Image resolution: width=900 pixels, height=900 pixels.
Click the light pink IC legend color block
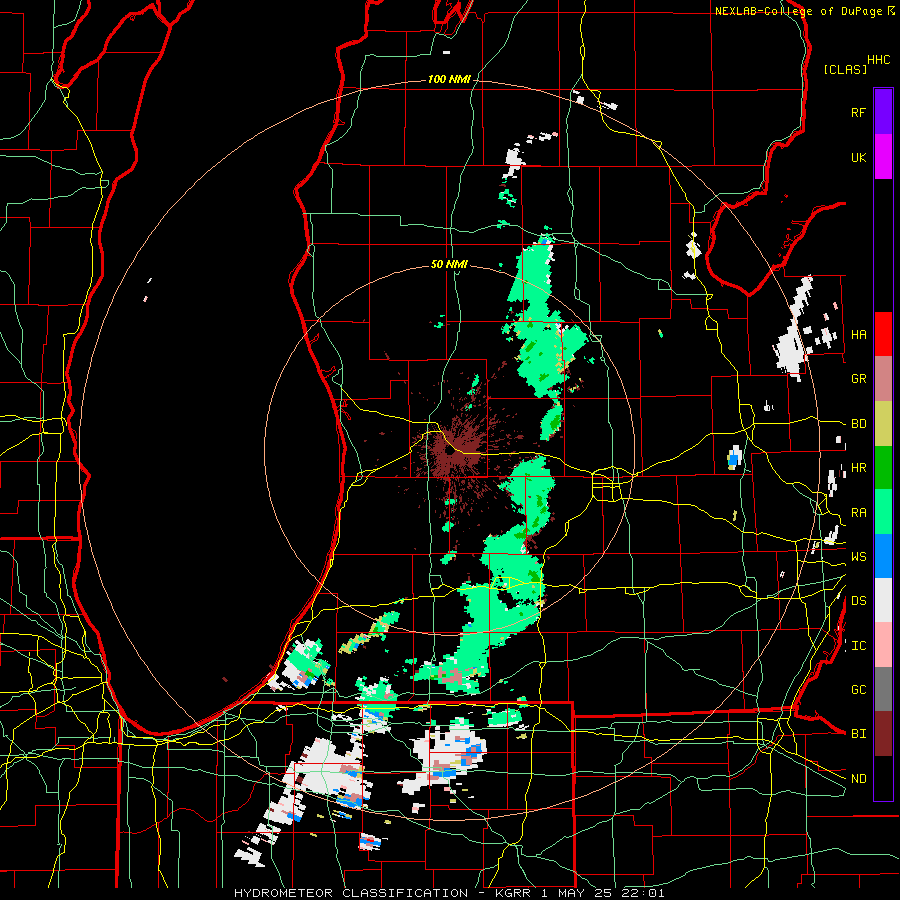click(x=883, y=645)
